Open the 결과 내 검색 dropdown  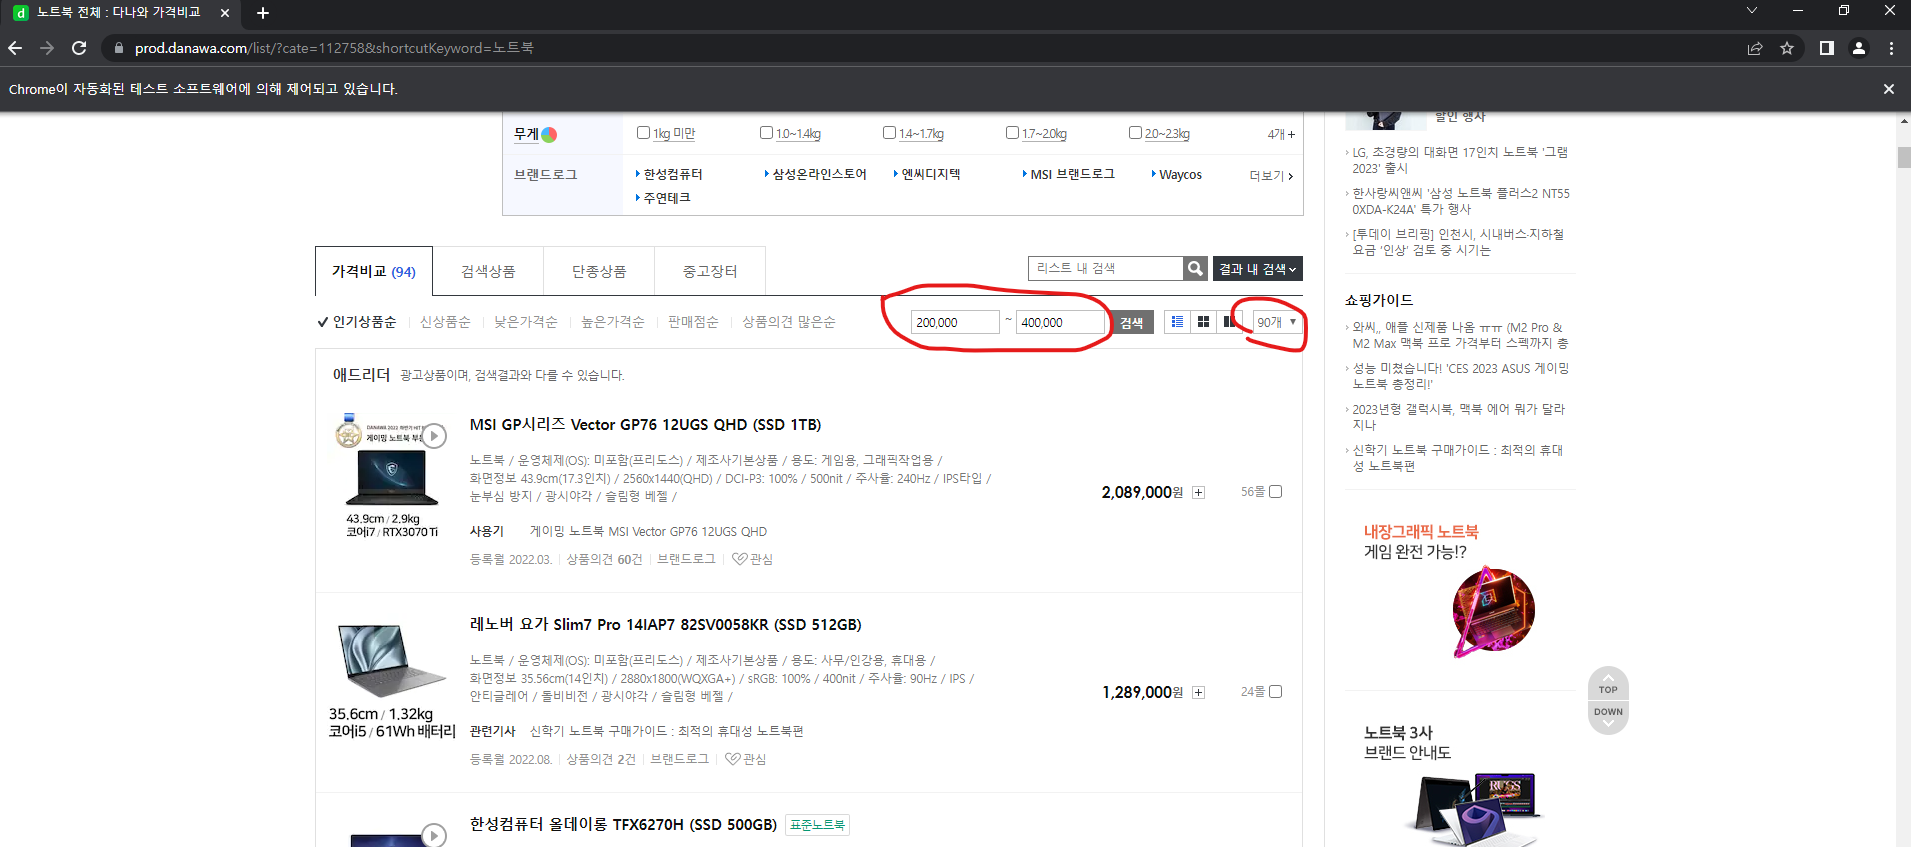click(1257, 269)
